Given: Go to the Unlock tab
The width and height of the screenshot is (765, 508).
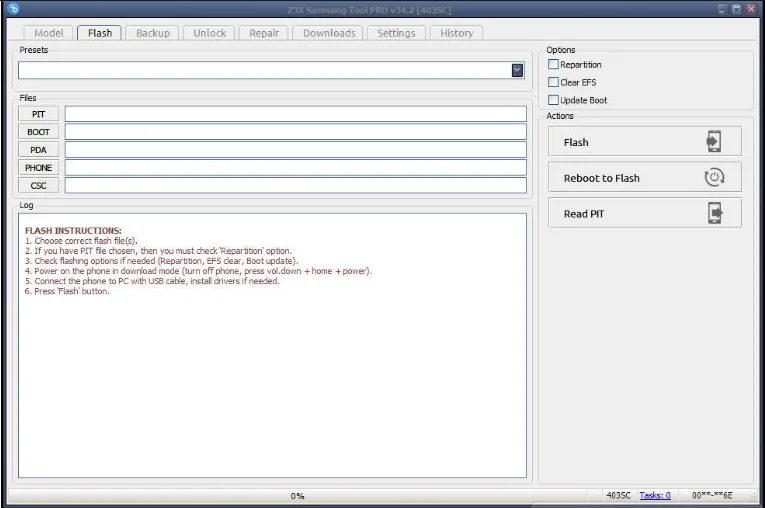Looking at the screenshot, I should click(x=209, y=33).
